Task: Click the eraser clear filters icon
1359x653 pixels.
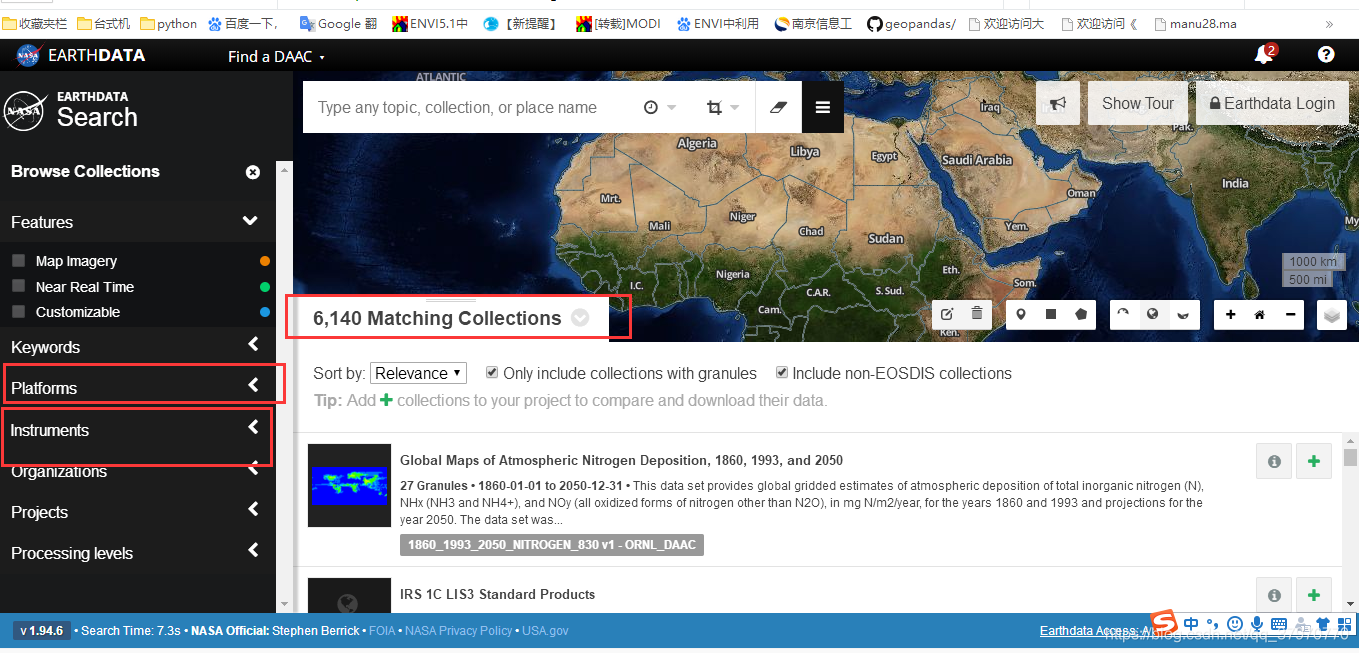Action: (779, 107)
